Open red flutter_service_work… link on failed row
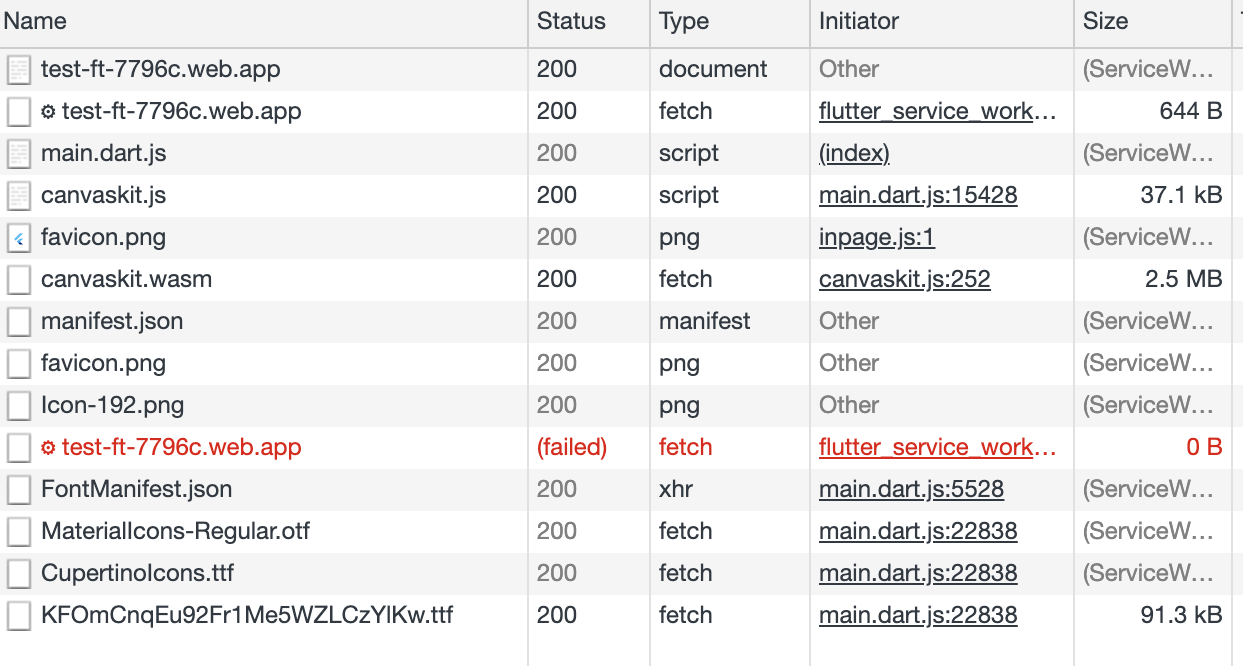Viewport: 1243px width, 666px height. pyautogui.click(x=938, y=448)
